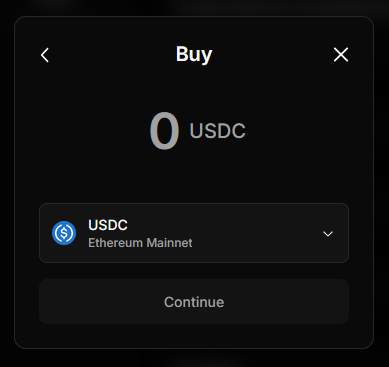
Task: Click the gray USDC unit beside amount
Action: 217,131
